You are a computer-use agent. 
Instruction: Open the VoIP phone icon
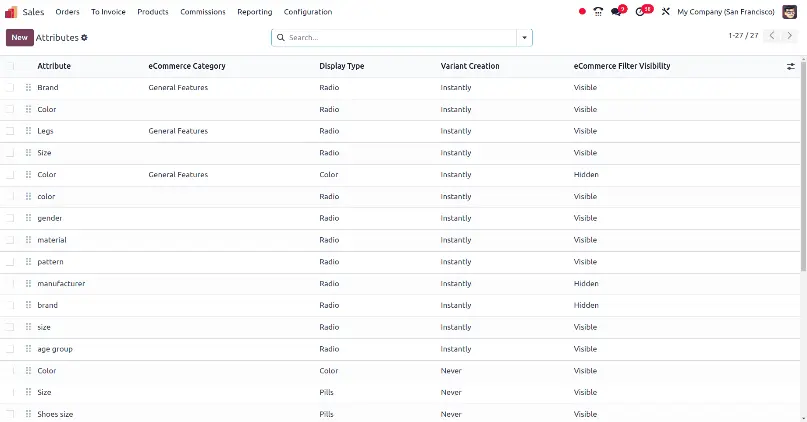click(x=598, y=11)
